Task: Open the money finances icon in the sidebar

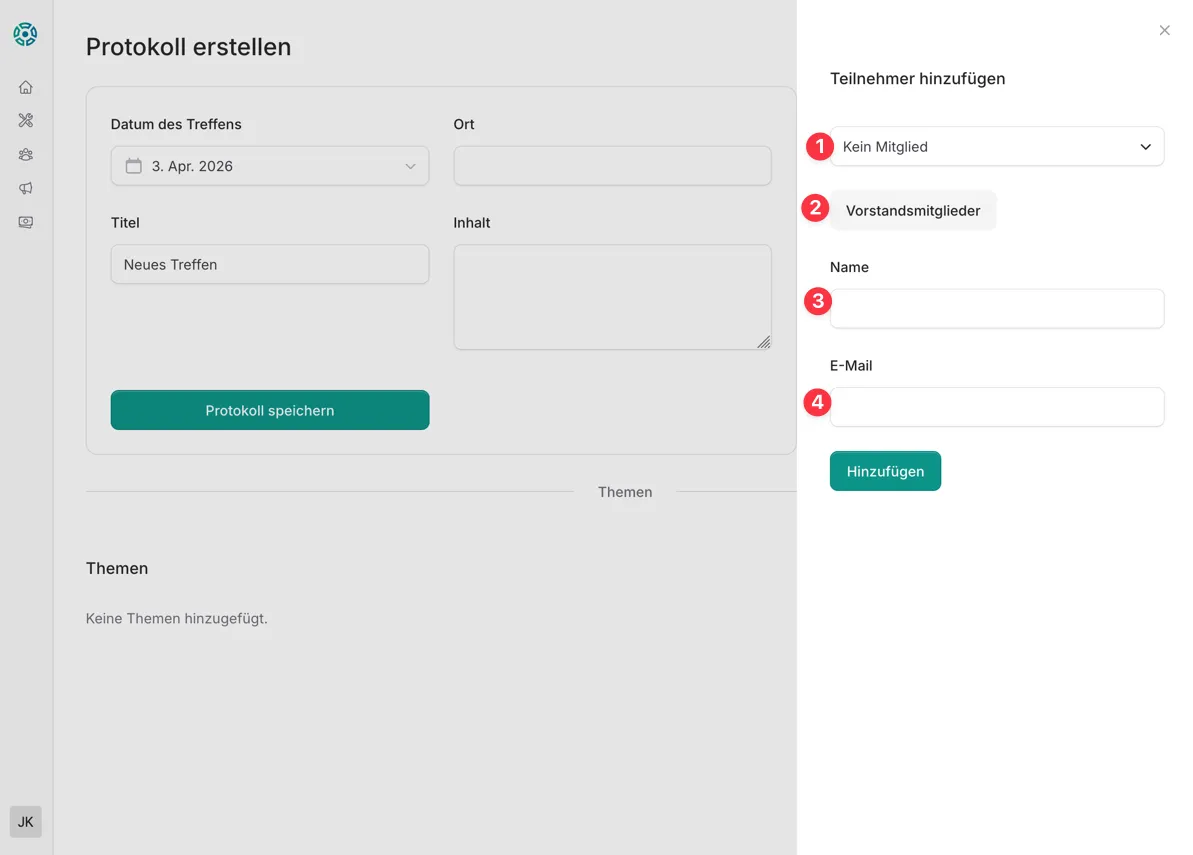Action: point(26,222)
